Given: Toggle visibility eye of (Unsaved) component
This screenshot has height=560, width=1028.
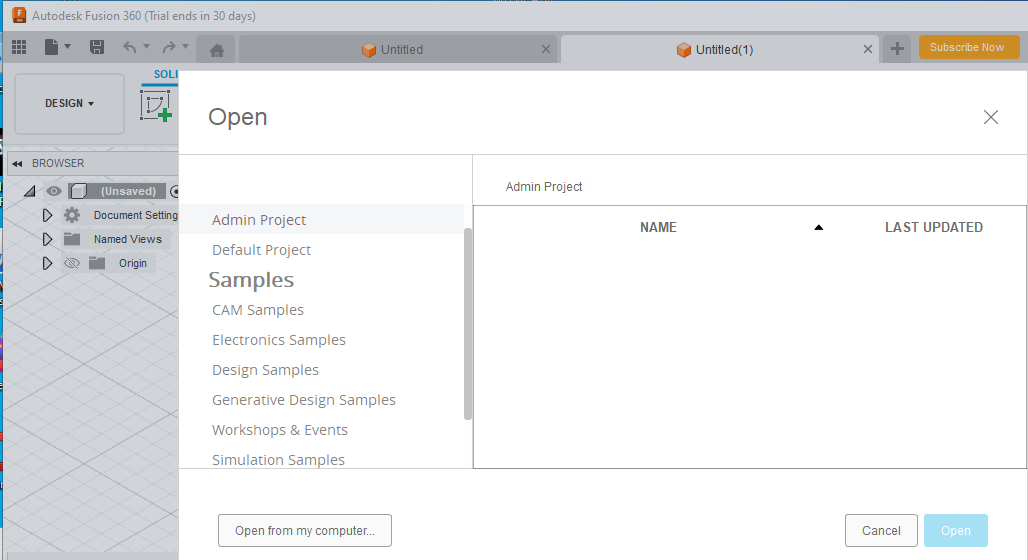Looking at the screenshot, I should 54,191.
